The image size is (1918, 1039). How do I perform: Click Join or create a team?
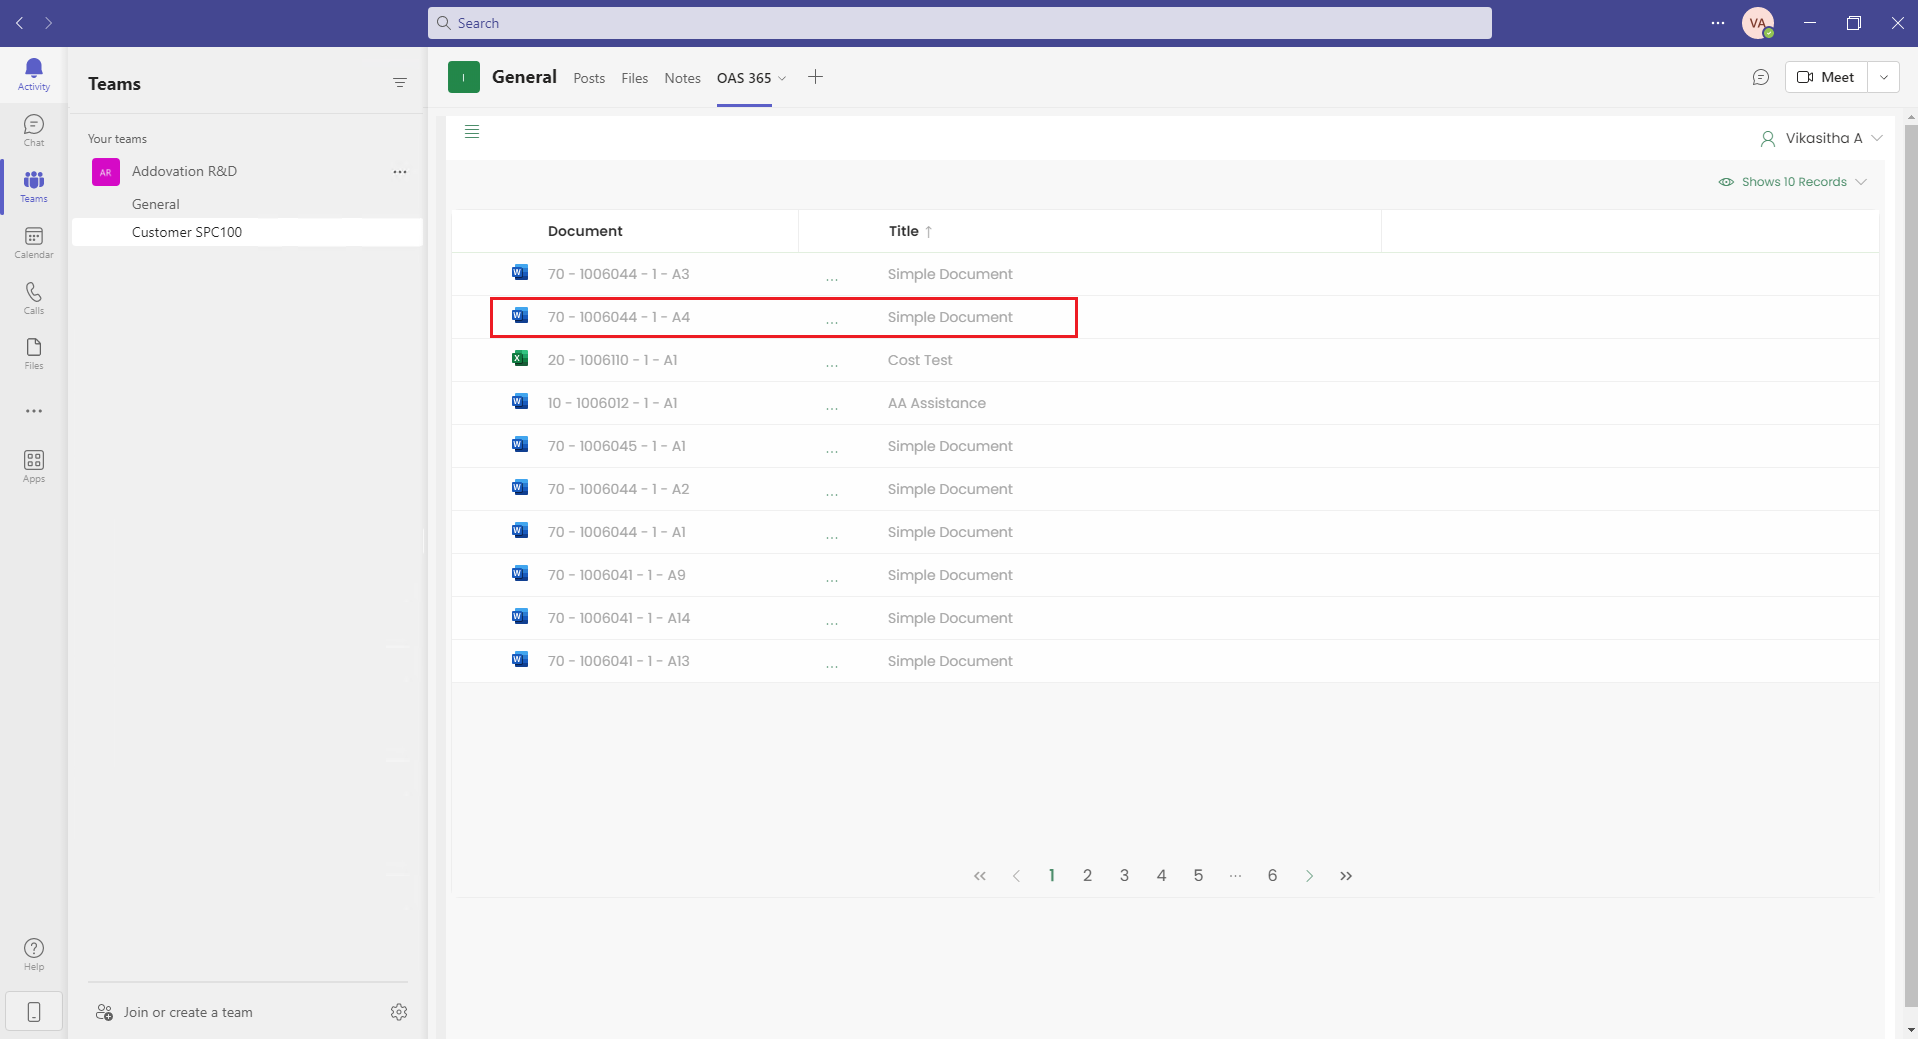pos(187,1012)
